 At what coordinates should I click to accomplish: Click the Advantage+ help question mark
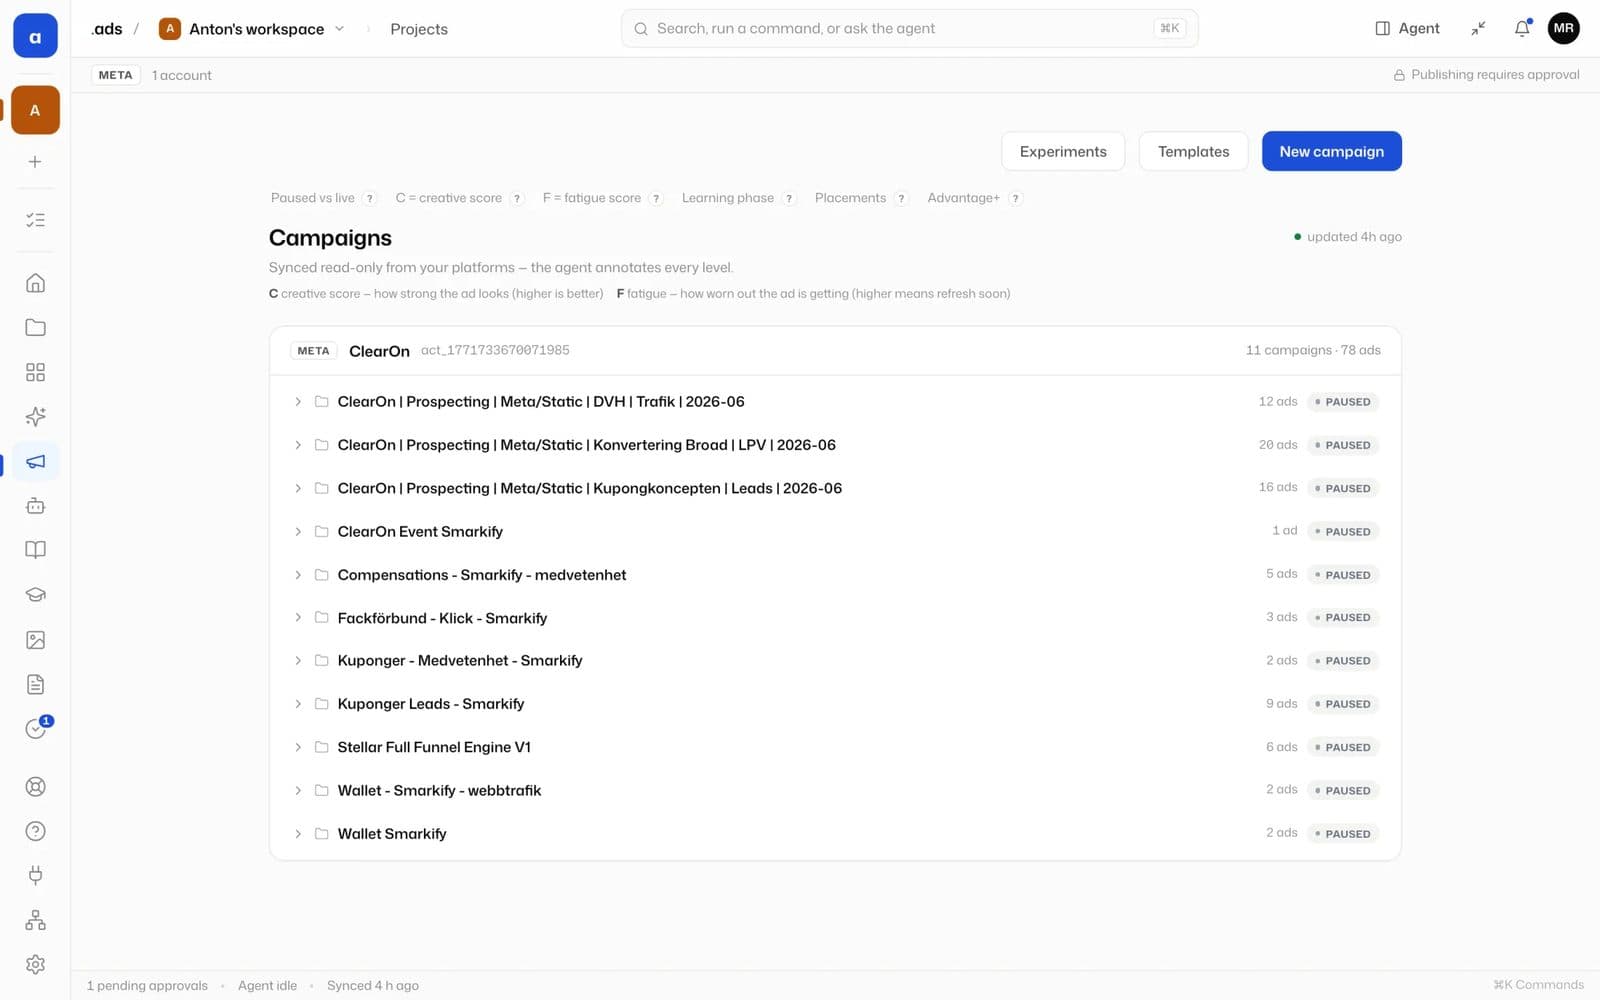1015,198
